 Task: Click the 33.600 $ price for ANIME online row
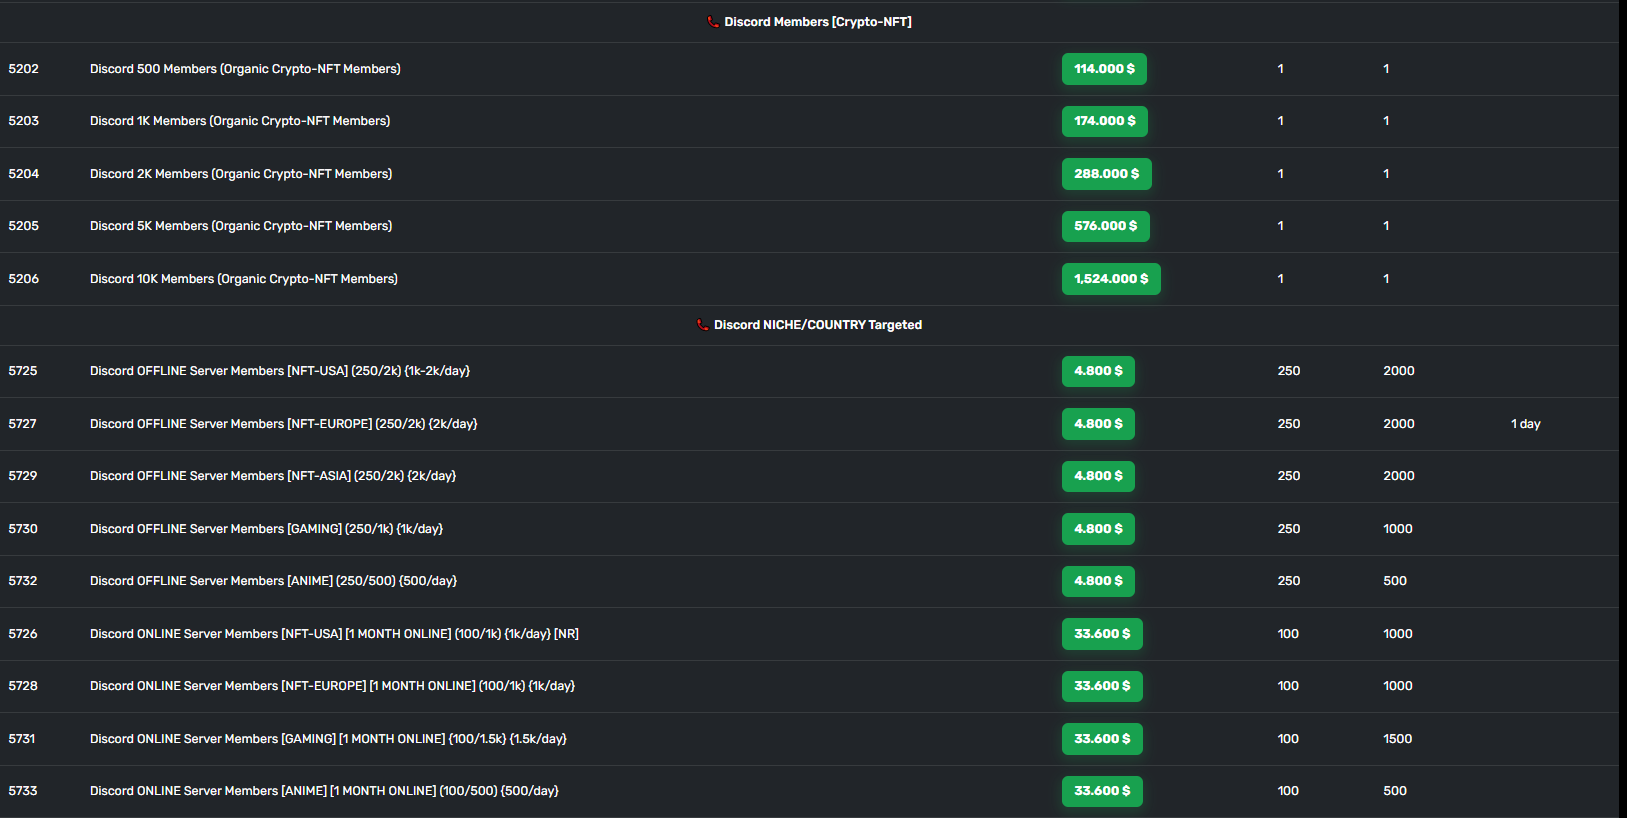[1102, 791]
